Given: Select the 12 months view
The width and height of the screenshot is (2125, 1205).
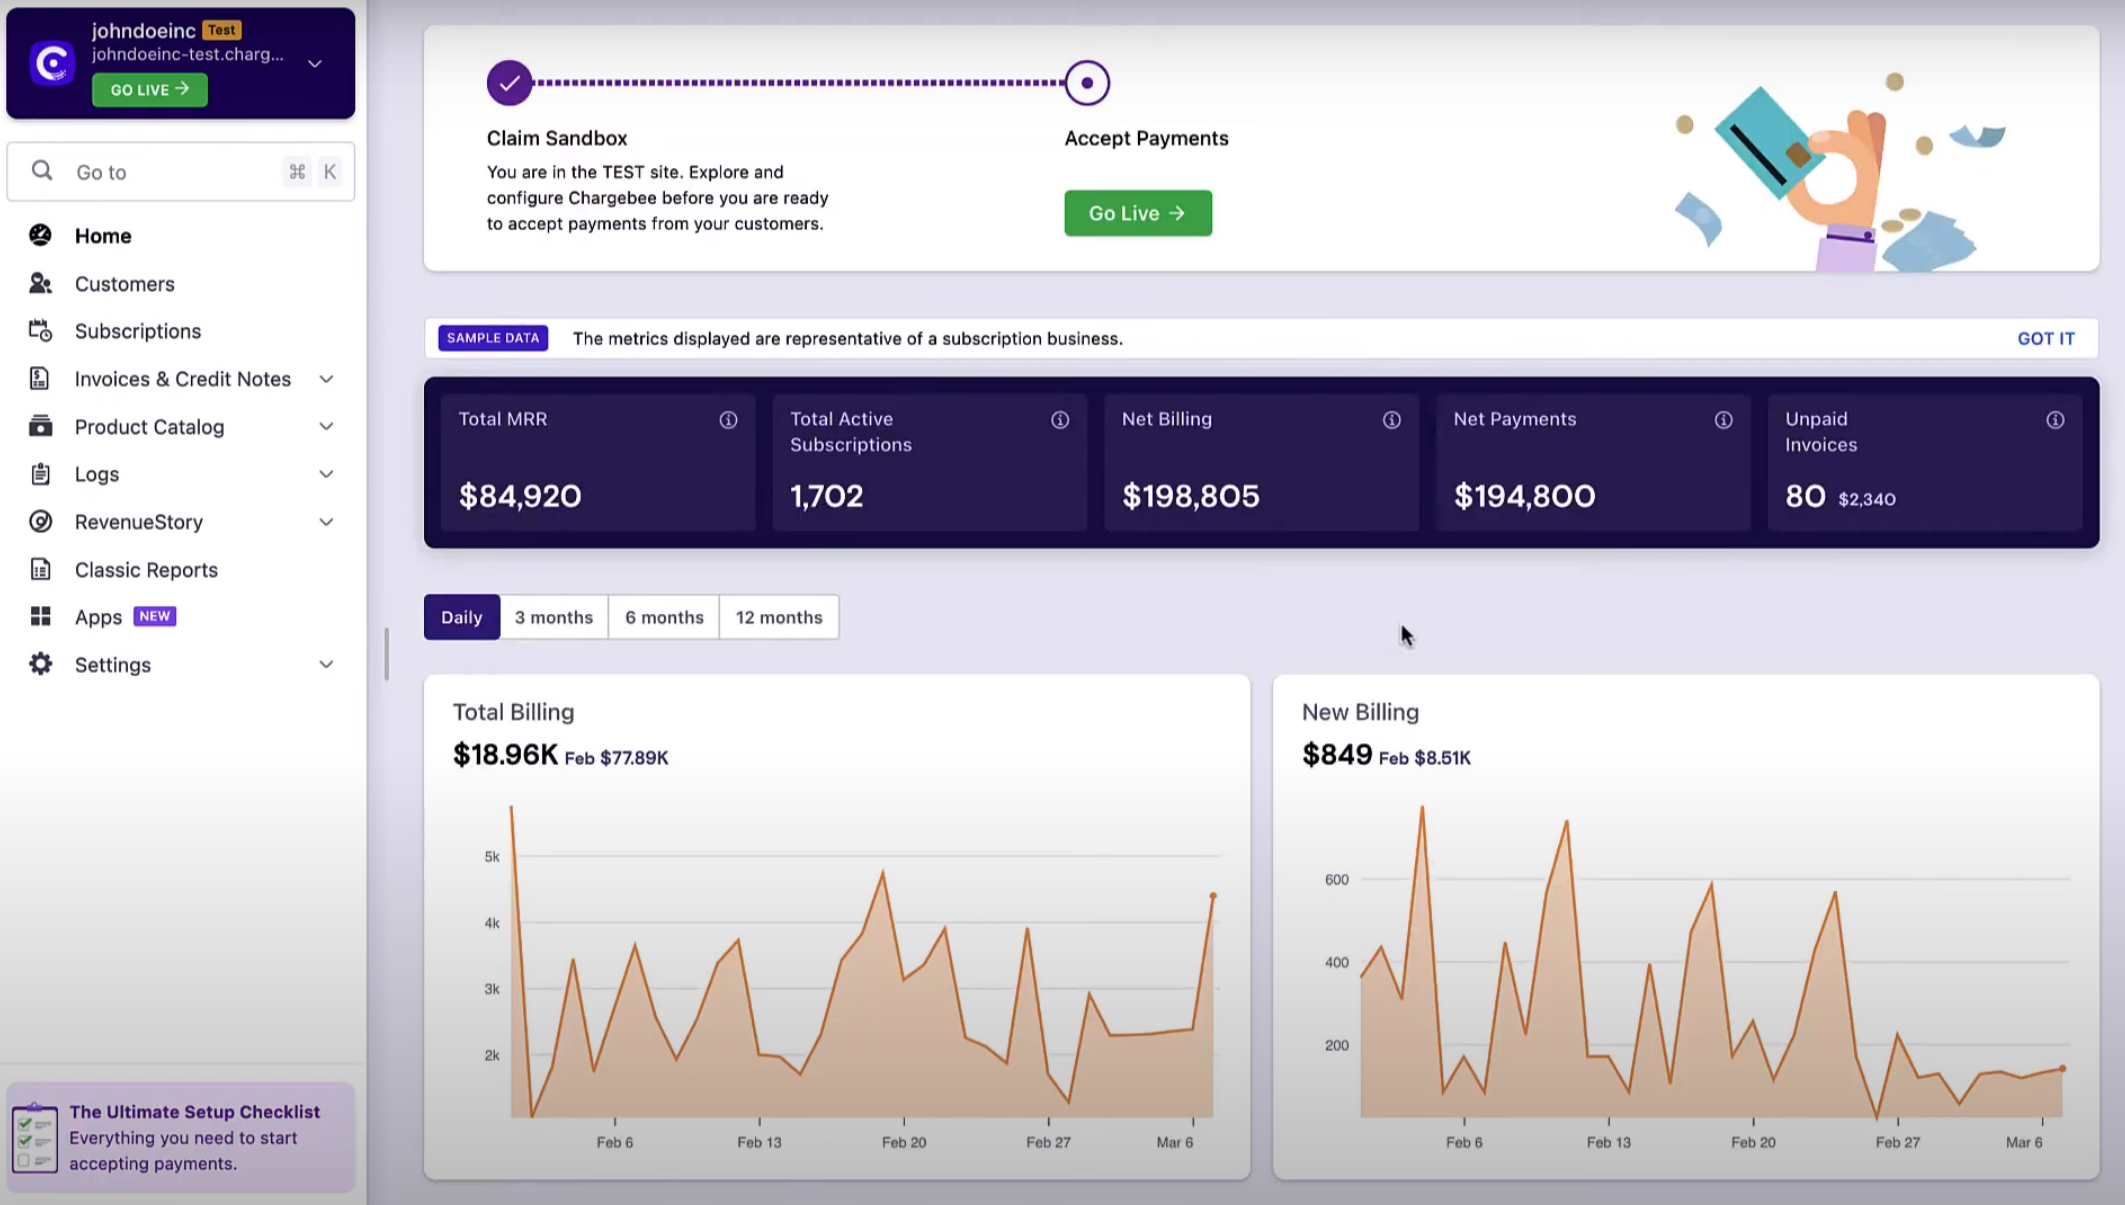Looking at the screenshot, I should click(779, 616).
